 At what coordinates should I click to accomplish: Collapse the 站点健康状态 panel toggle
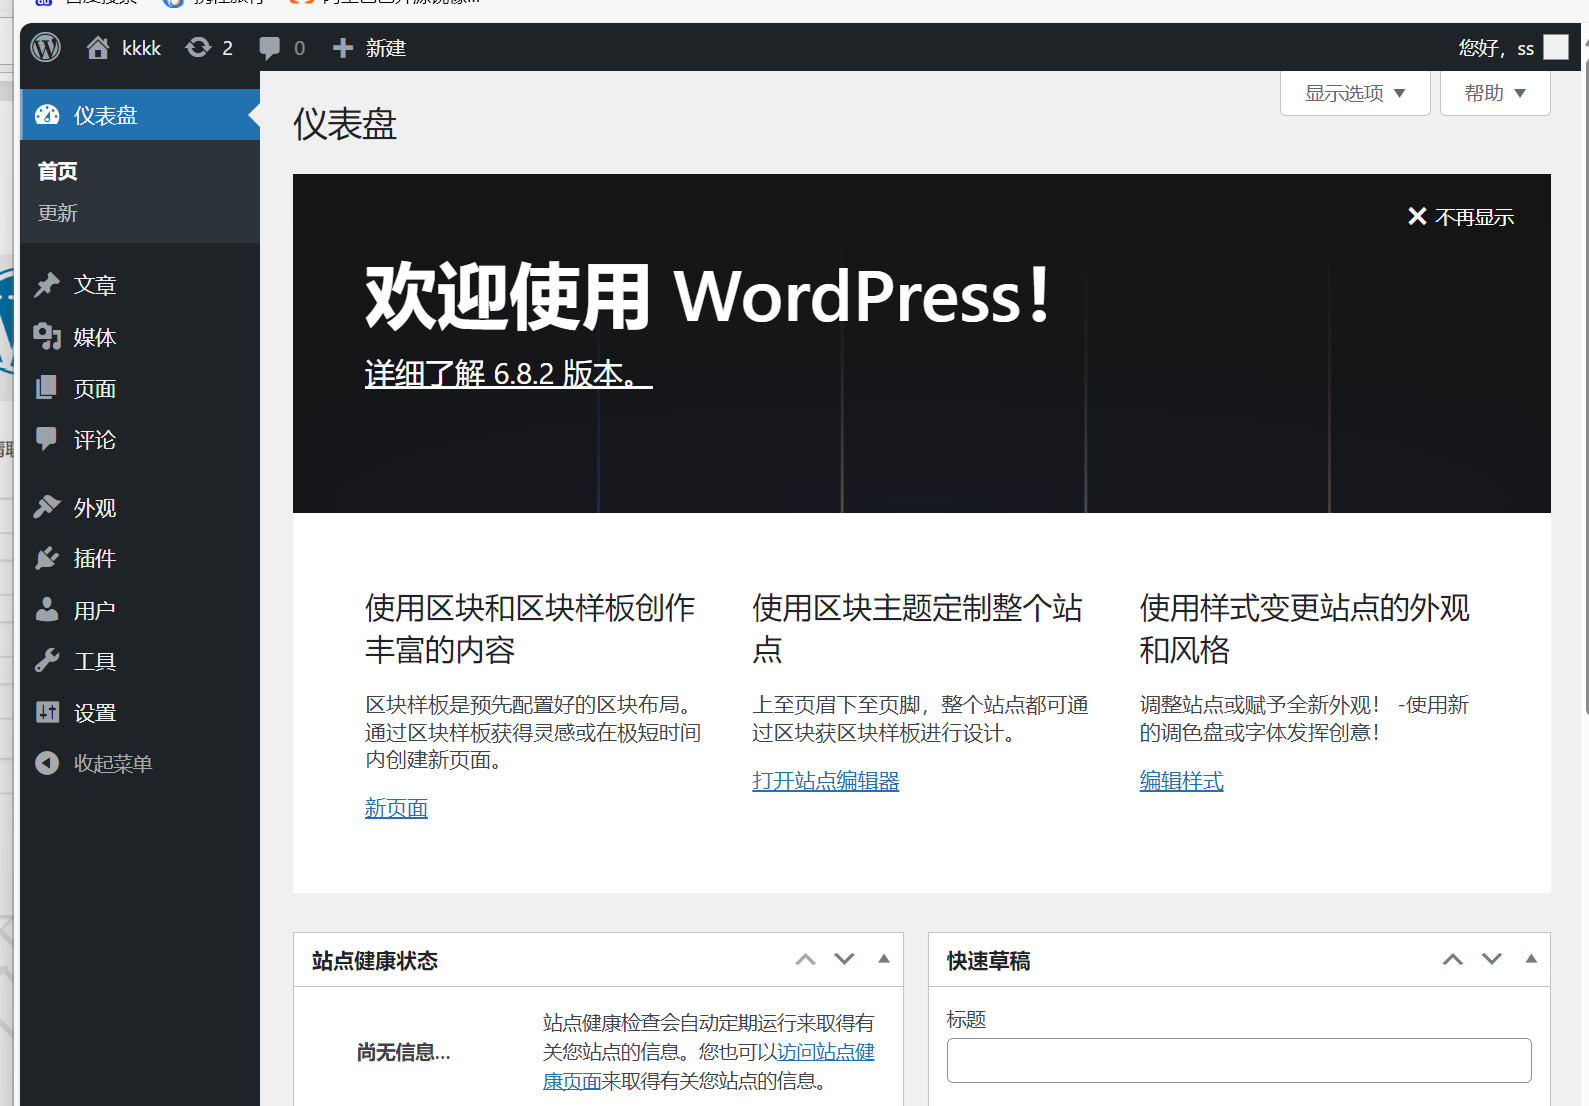tap(884, 959)
